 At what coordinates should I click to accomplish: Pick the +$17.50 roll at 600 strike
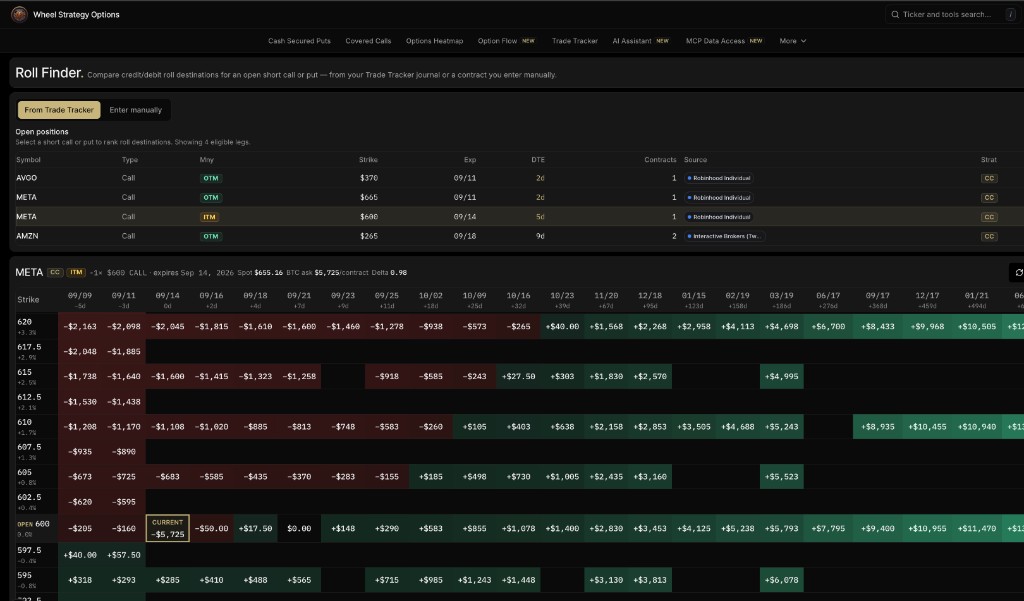click(255, 528)
